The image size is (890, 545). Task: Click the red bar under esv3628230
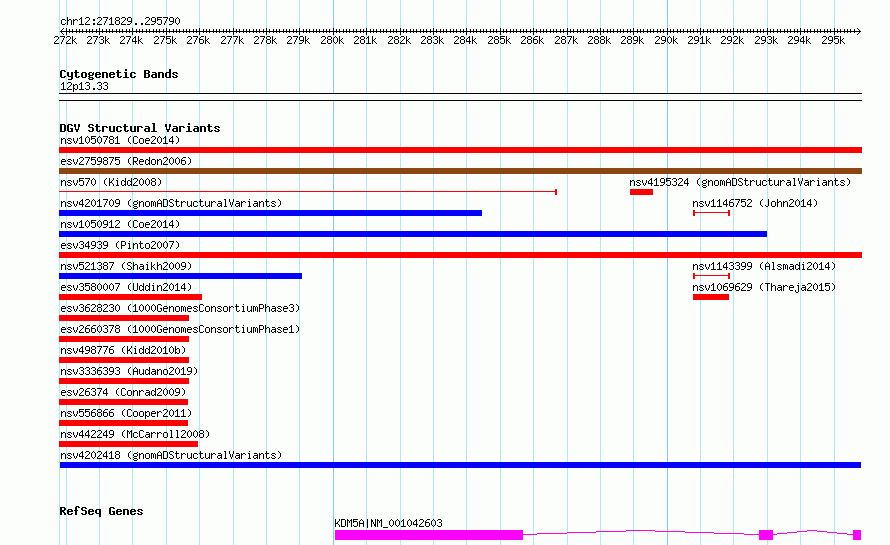pos(124,318)
